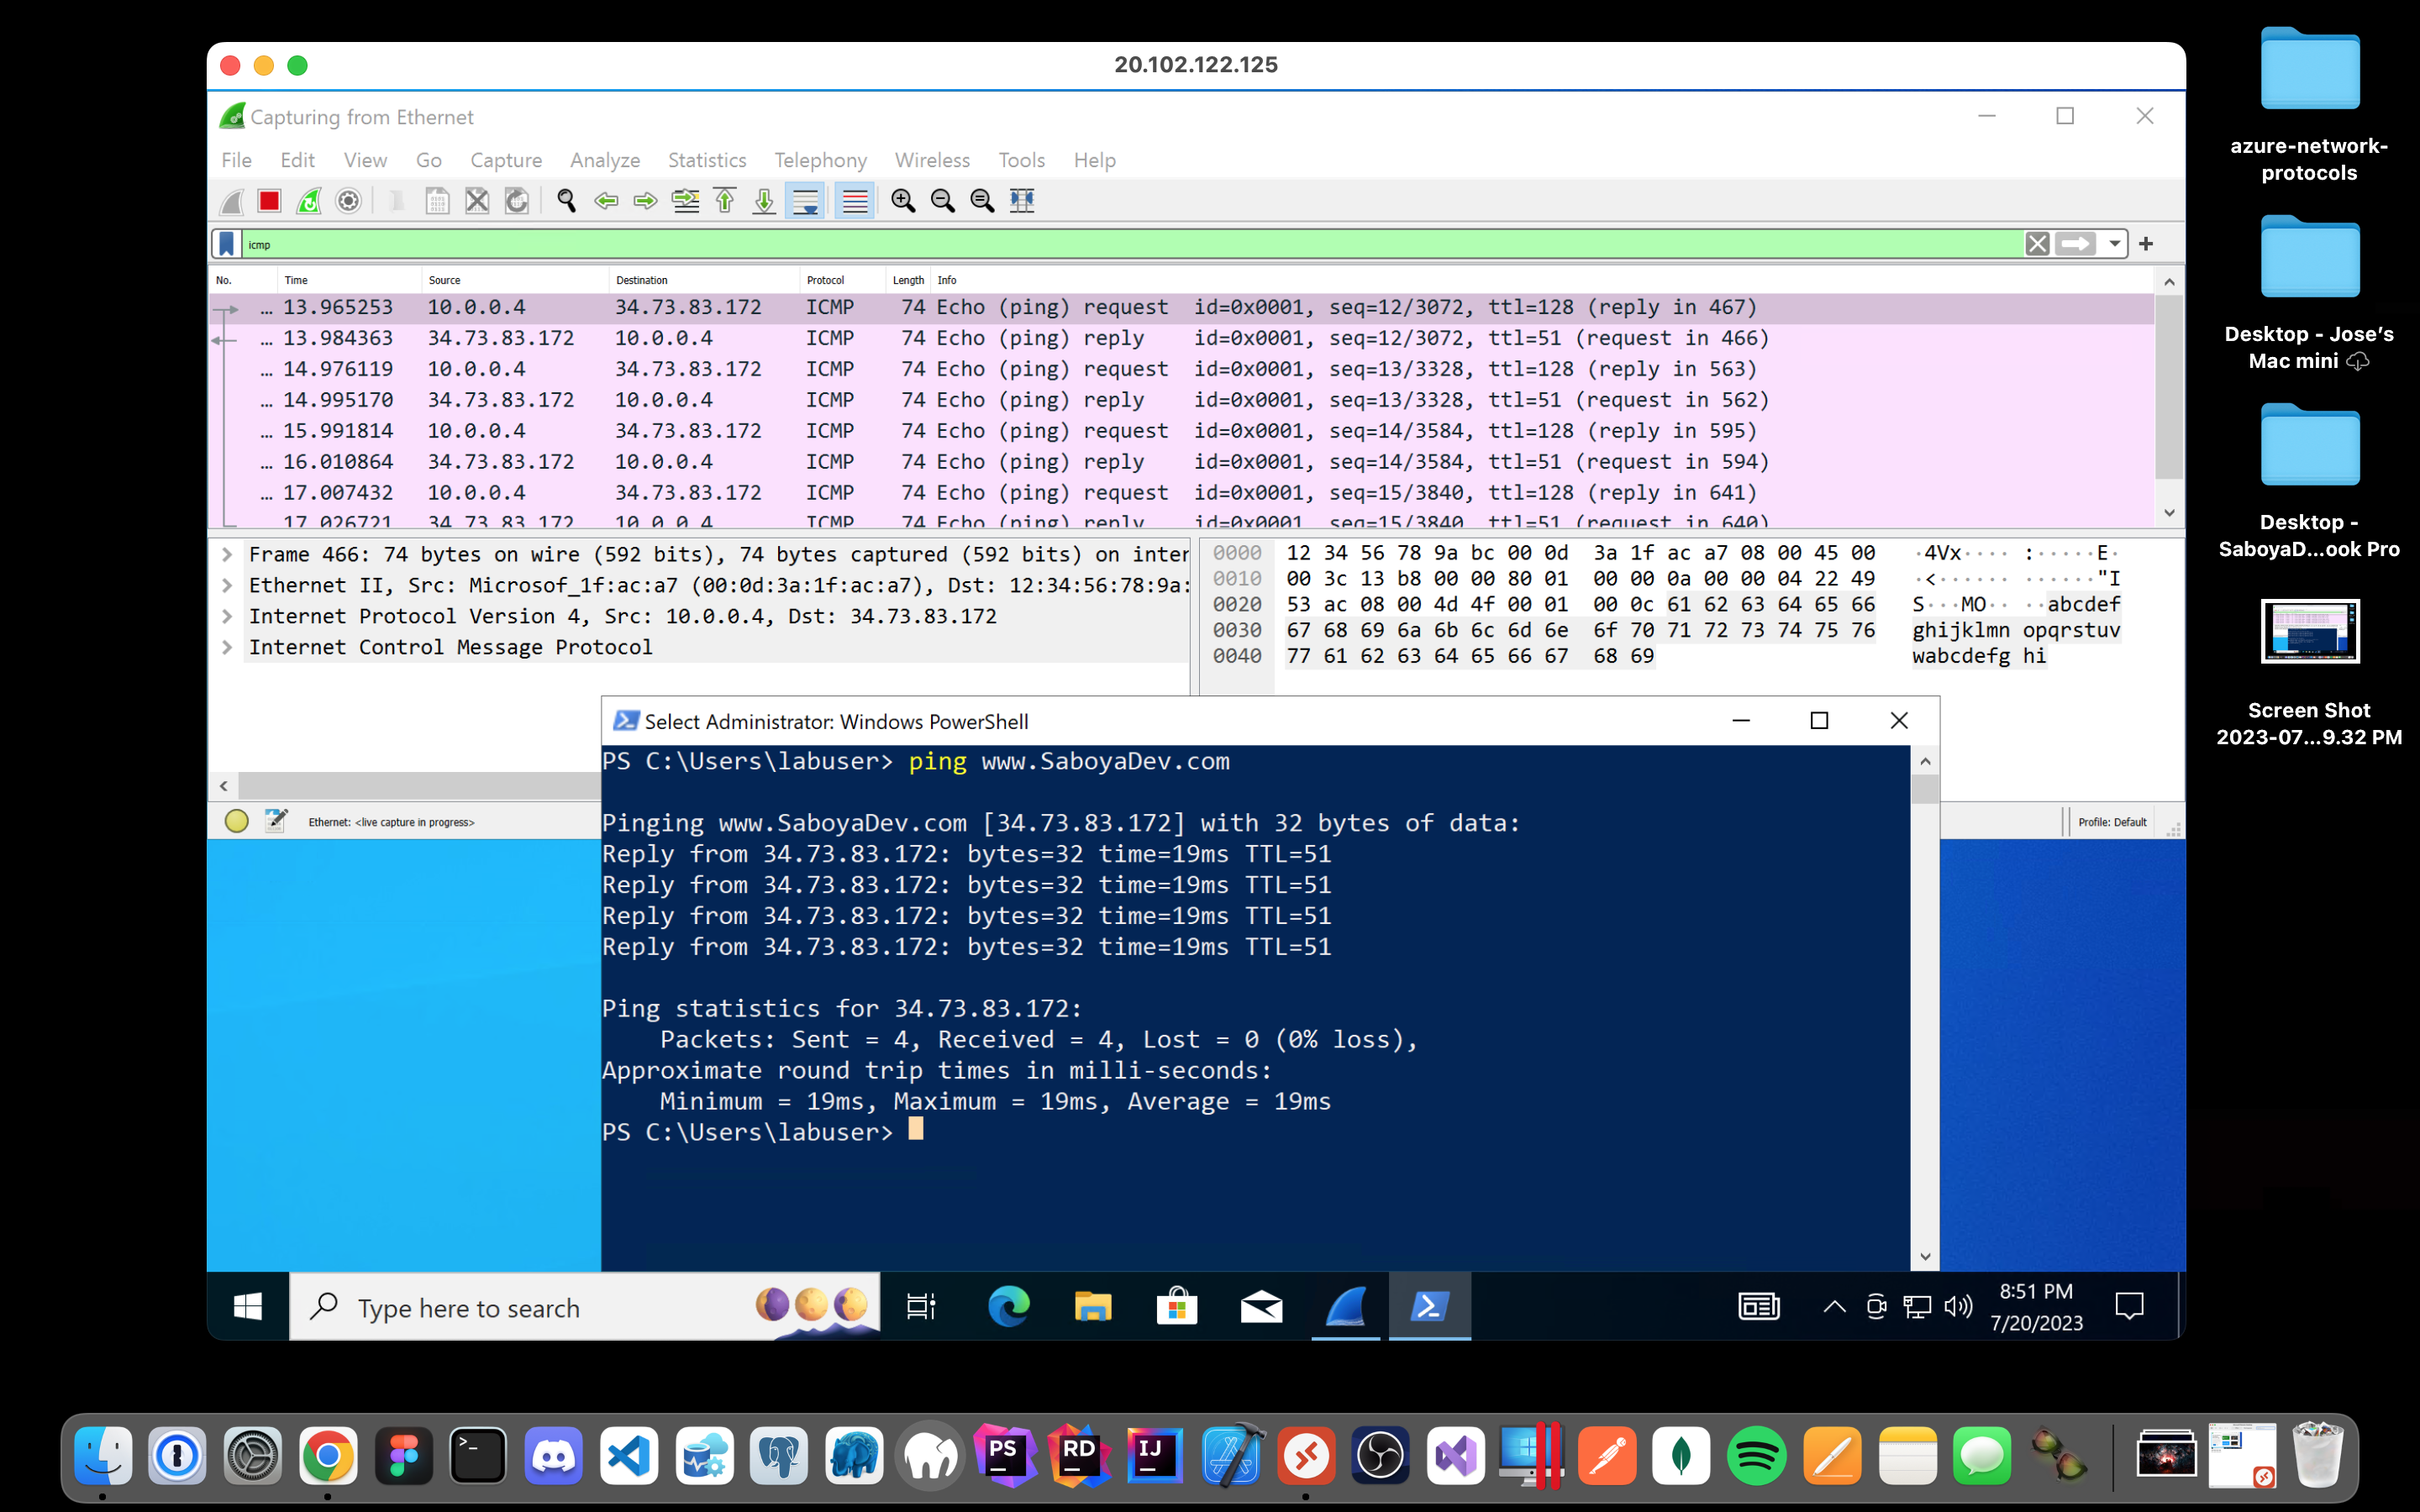
Task: Toggle auto-scroll during live capture
Action: (x=805, y=201)
